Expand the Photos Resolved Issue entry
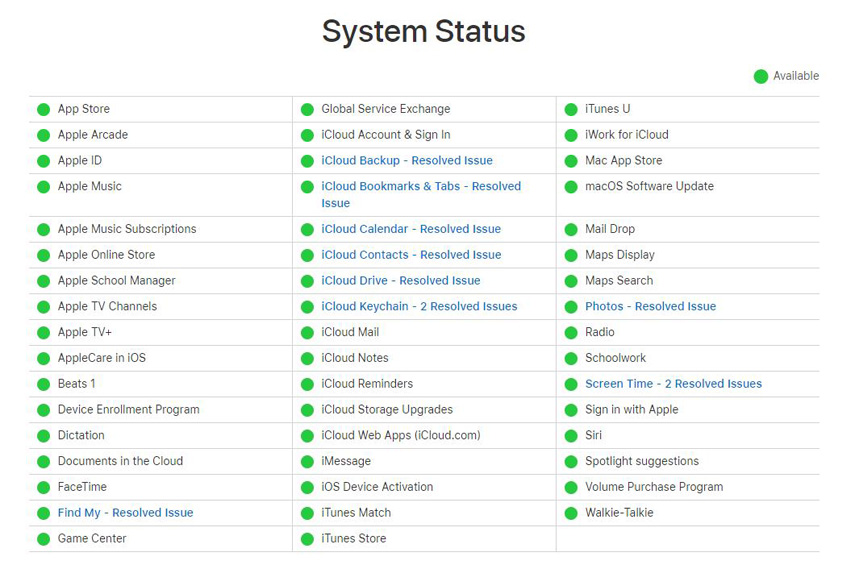 point(650,307)
